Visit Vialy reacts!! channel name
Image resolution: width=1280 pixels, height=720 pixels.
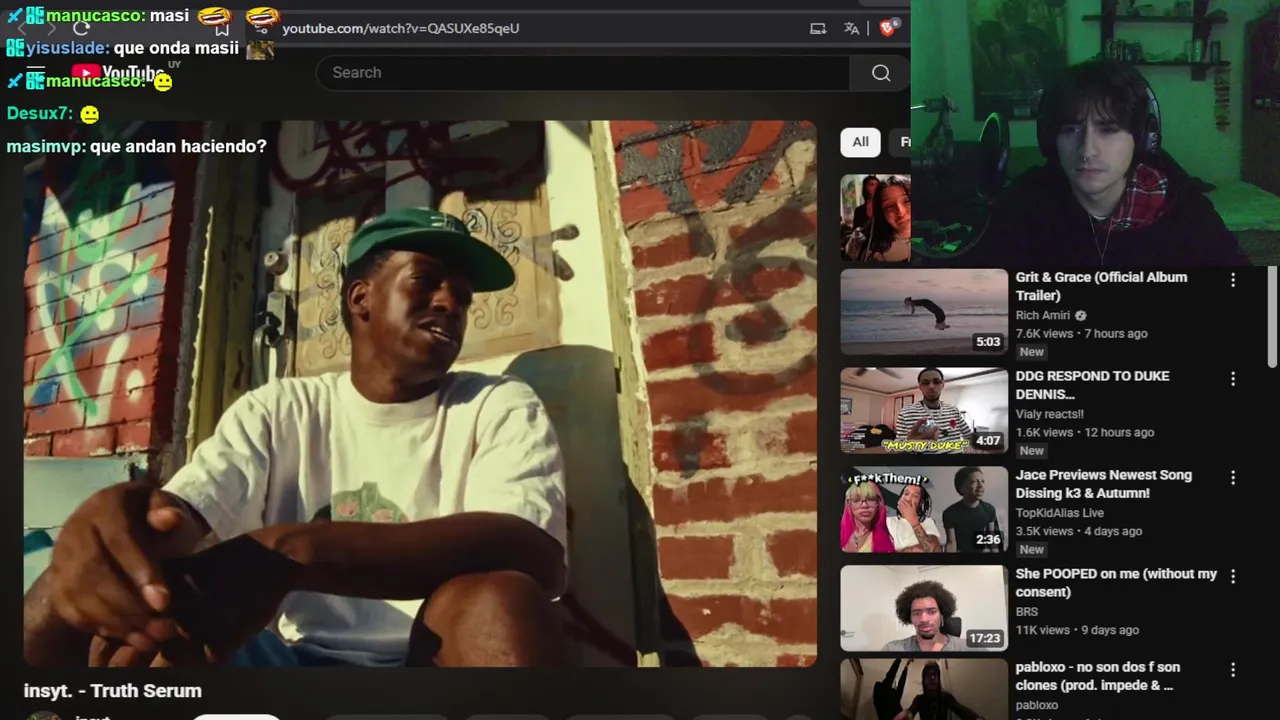tap(1050, 414)
